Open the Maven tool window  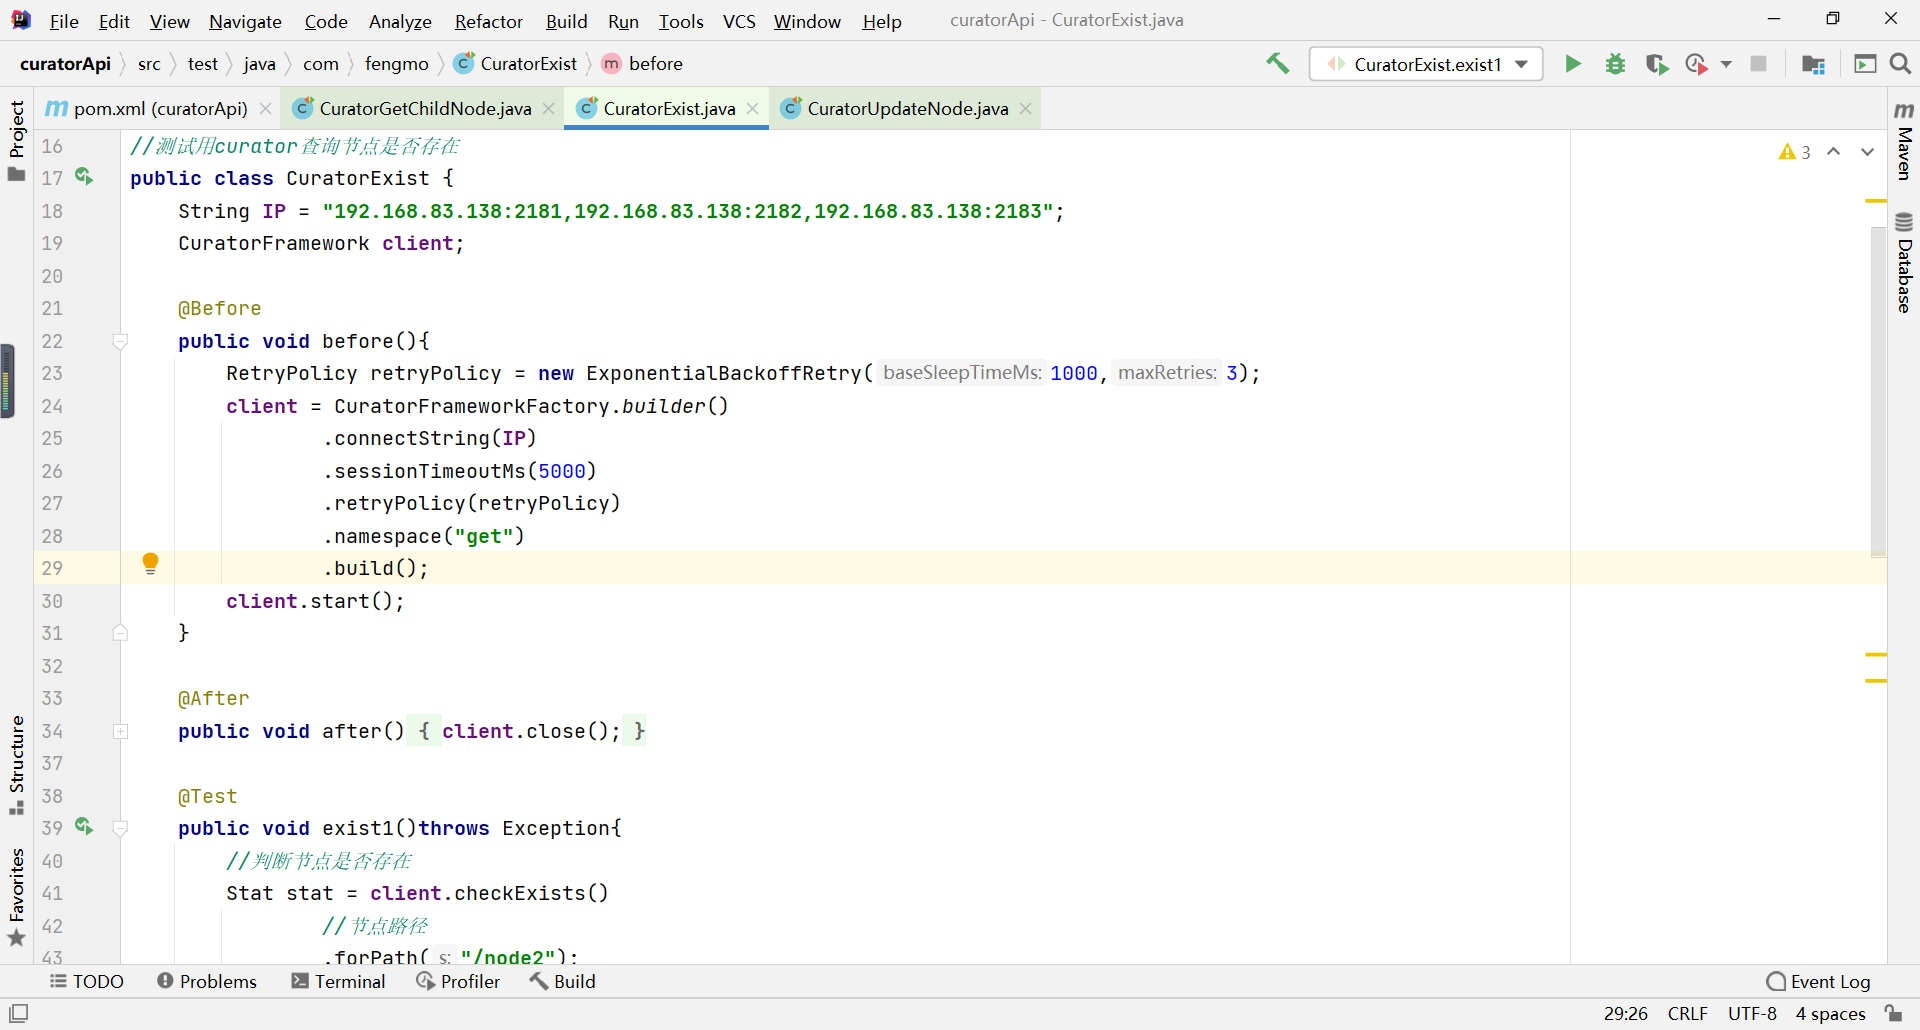click(1904, 140)
